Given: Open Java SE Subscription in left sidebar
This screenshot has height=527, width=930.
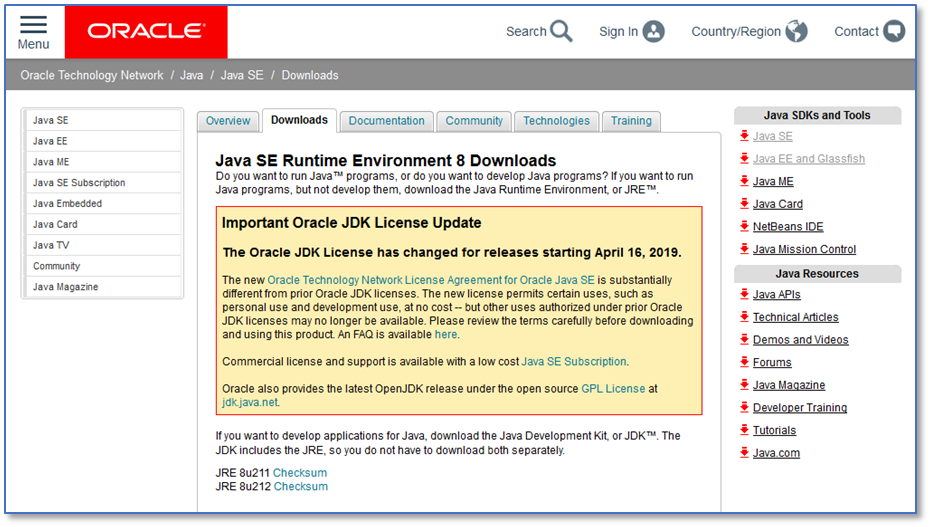Looking at the screenshot, I should coord(79,183).
